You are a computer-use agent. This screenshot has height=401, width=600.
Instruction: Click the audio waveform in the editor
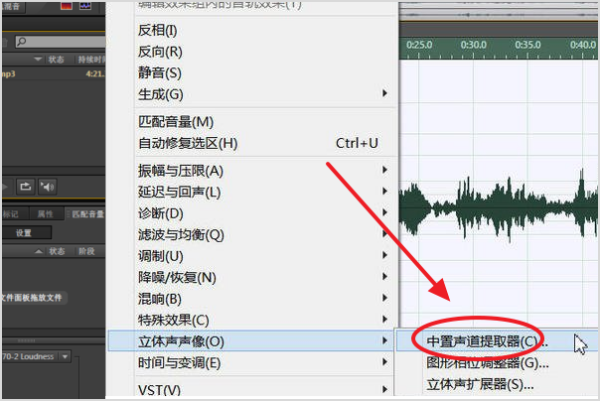point(498,207)
